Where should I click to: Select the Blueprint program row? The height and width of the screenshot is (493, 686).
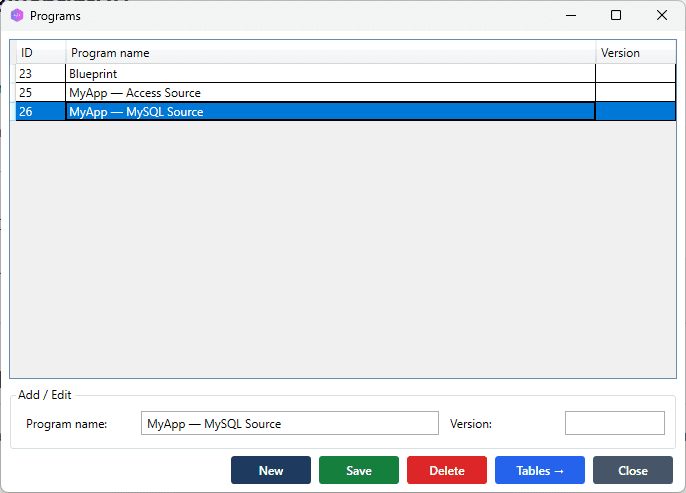(346, 73)
